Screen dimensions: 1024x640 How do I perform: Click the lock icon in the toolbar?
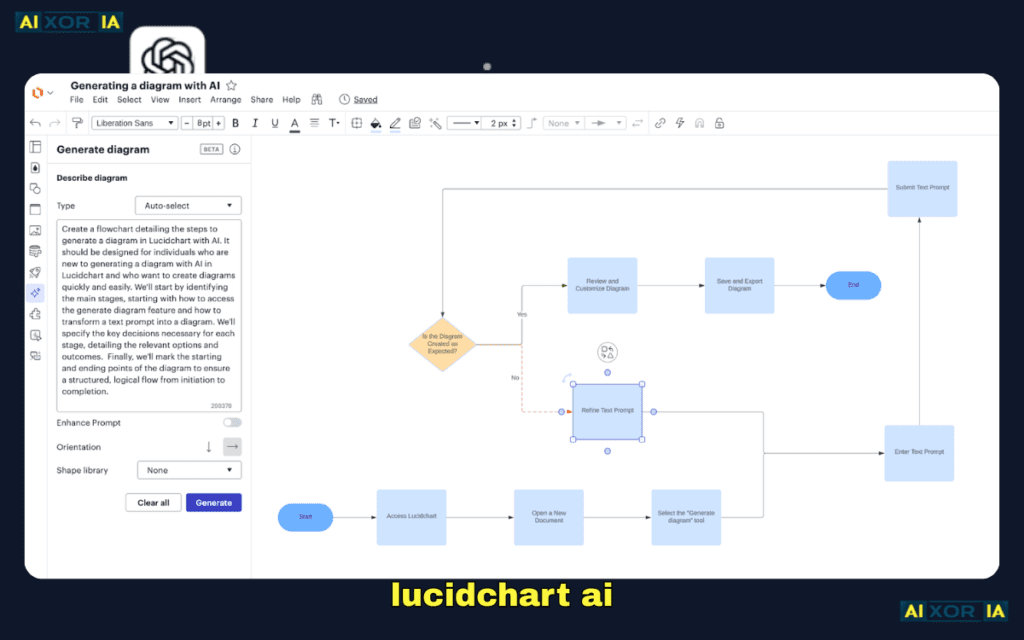point(719,122)
